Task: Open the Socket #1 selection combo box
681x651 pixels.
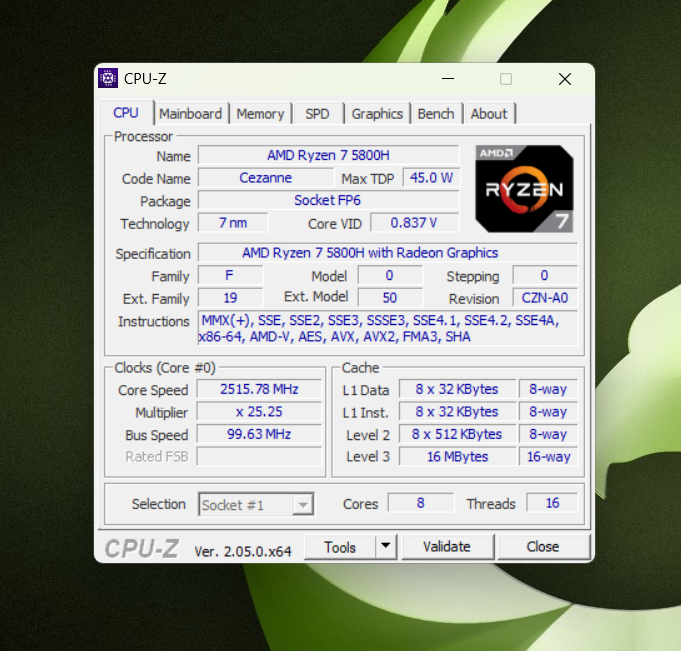Action: (256, 505)
